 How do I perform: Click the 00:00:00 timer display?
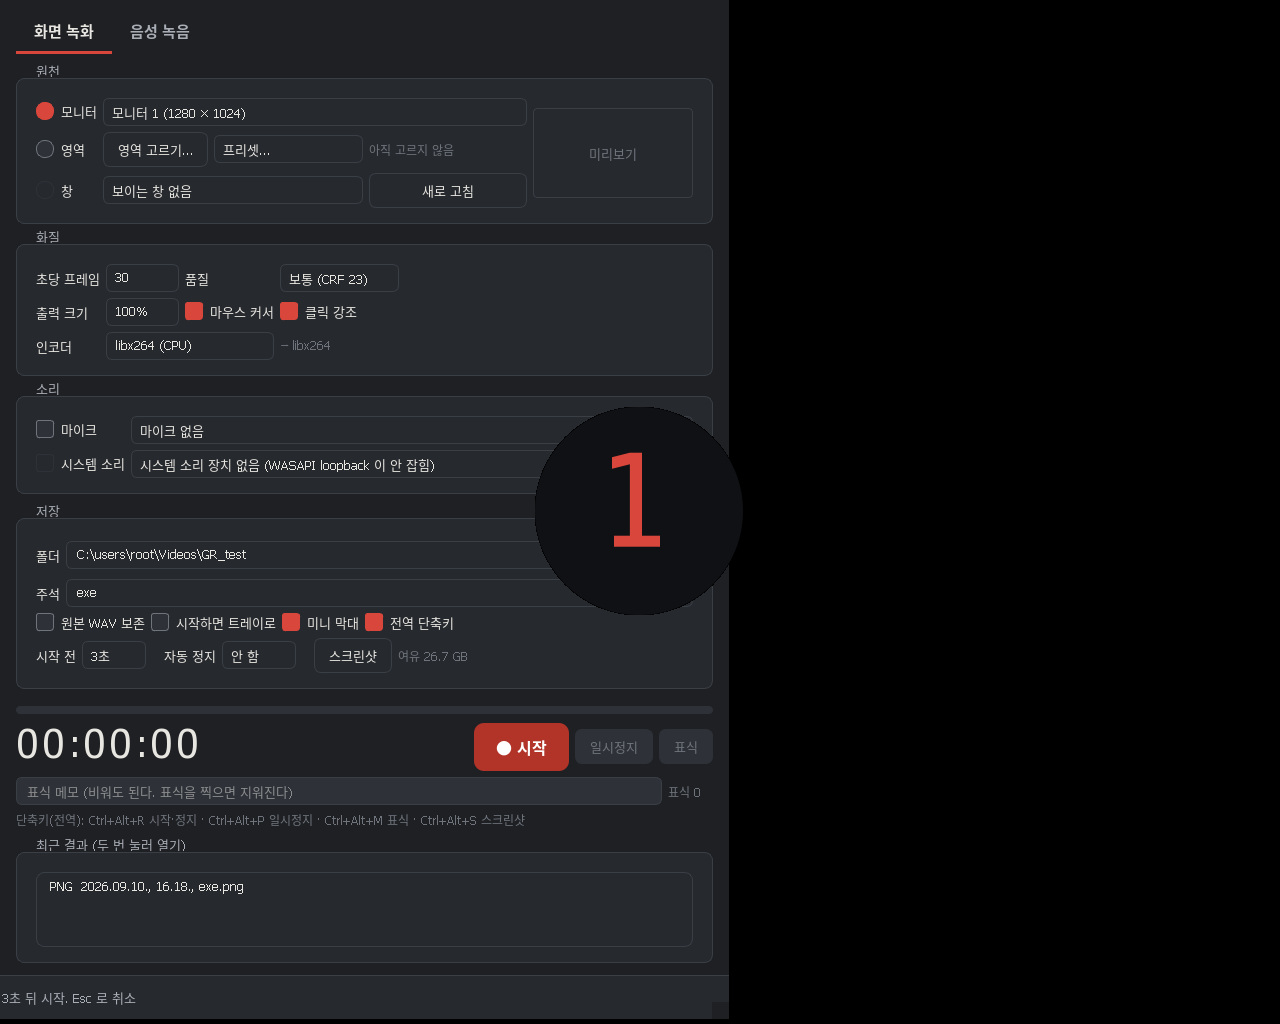click(108, 745)
